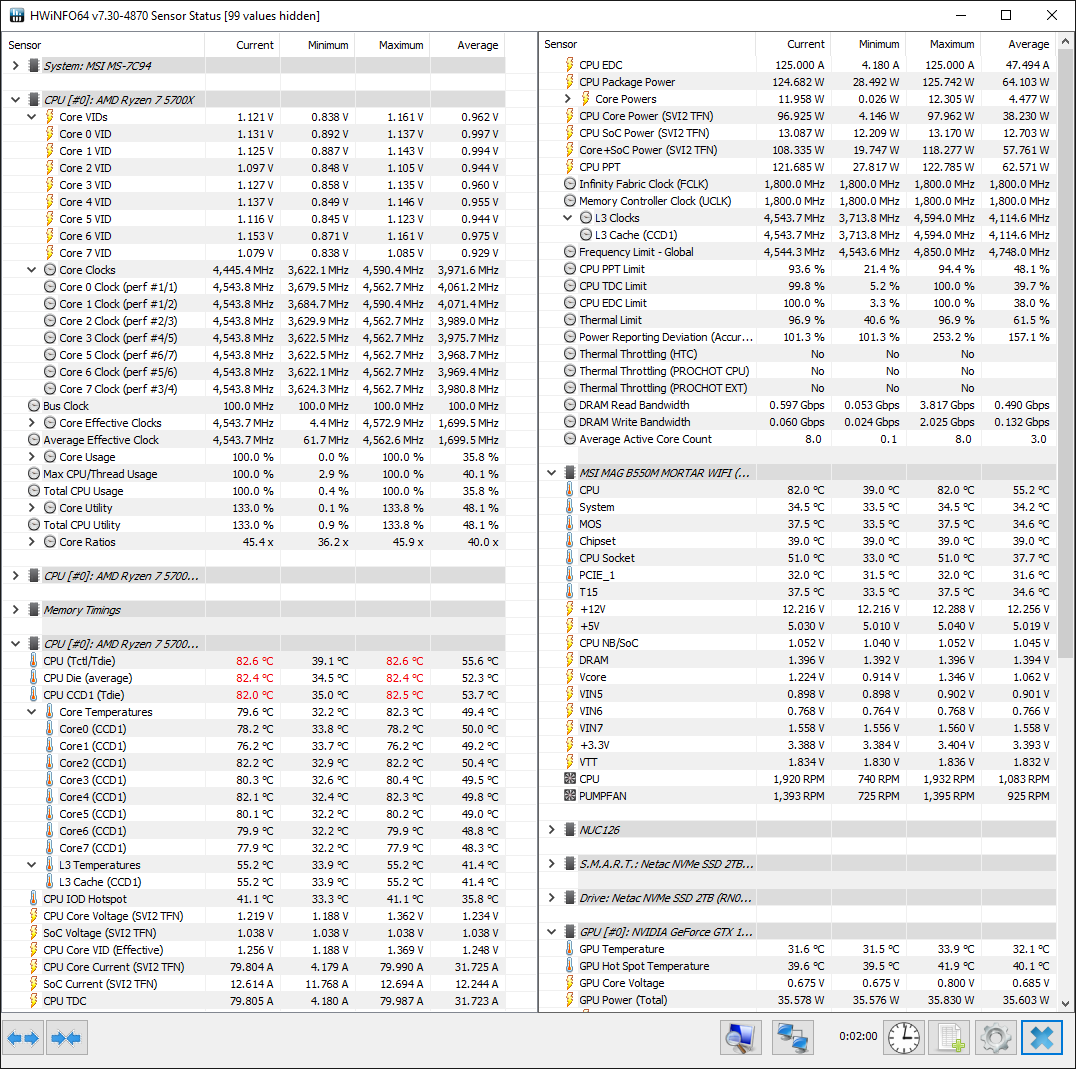Expand the Core Powers row
Viewport: 1076px width, 1069px height.
coord(568,99)
